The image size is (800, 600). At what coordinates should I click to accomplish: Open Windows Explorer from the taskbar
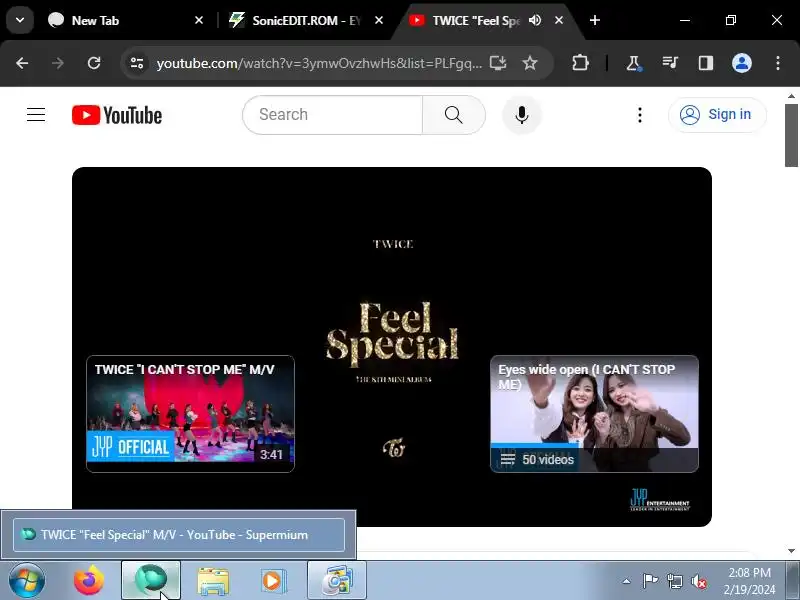pos(213,581)
